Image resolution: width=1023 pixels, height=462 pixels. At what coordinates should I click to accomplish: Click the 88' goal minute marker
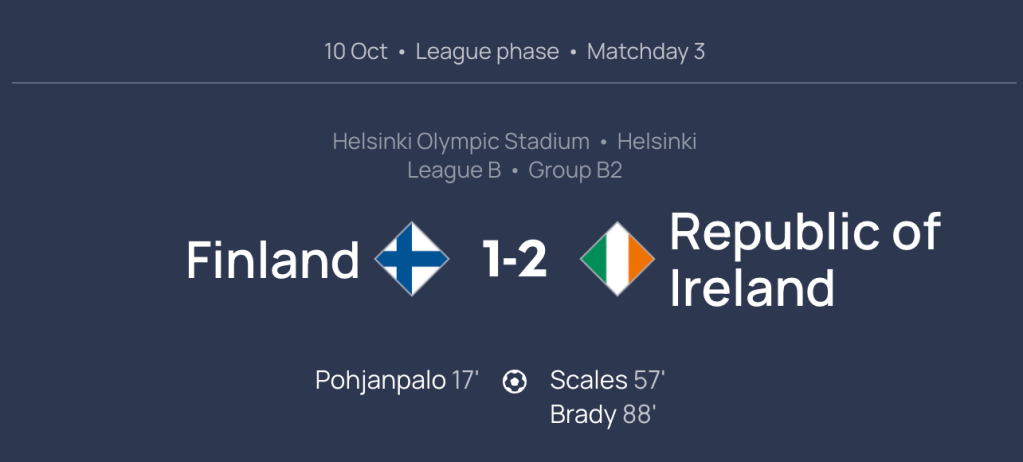click(639, 415)
